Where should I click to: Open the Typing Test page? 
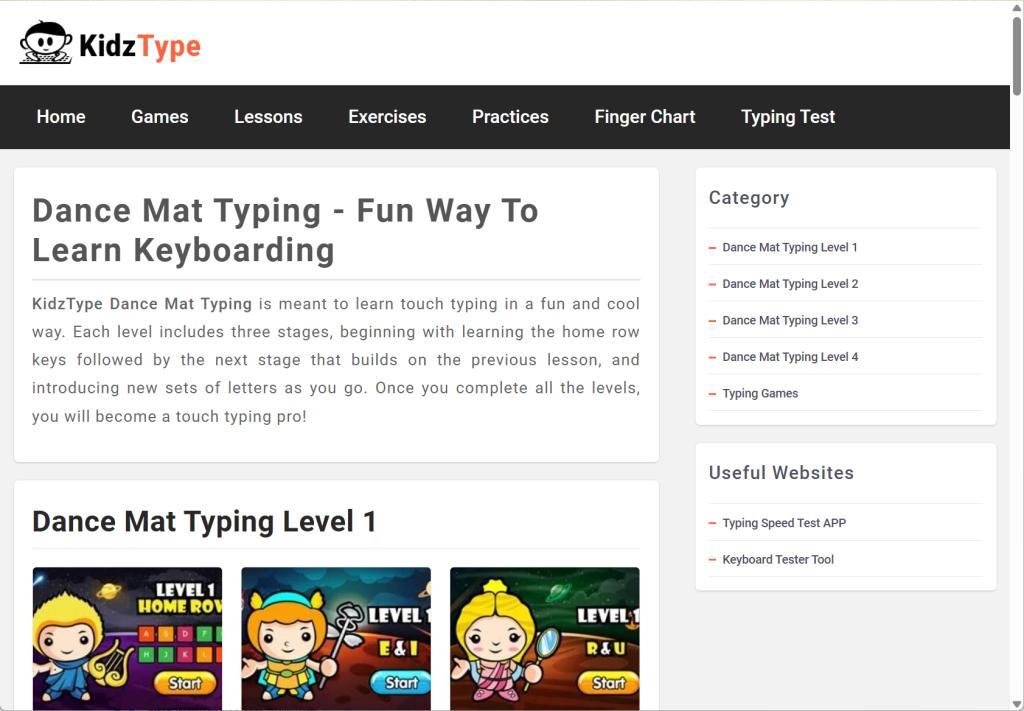(x=787, y=117)
